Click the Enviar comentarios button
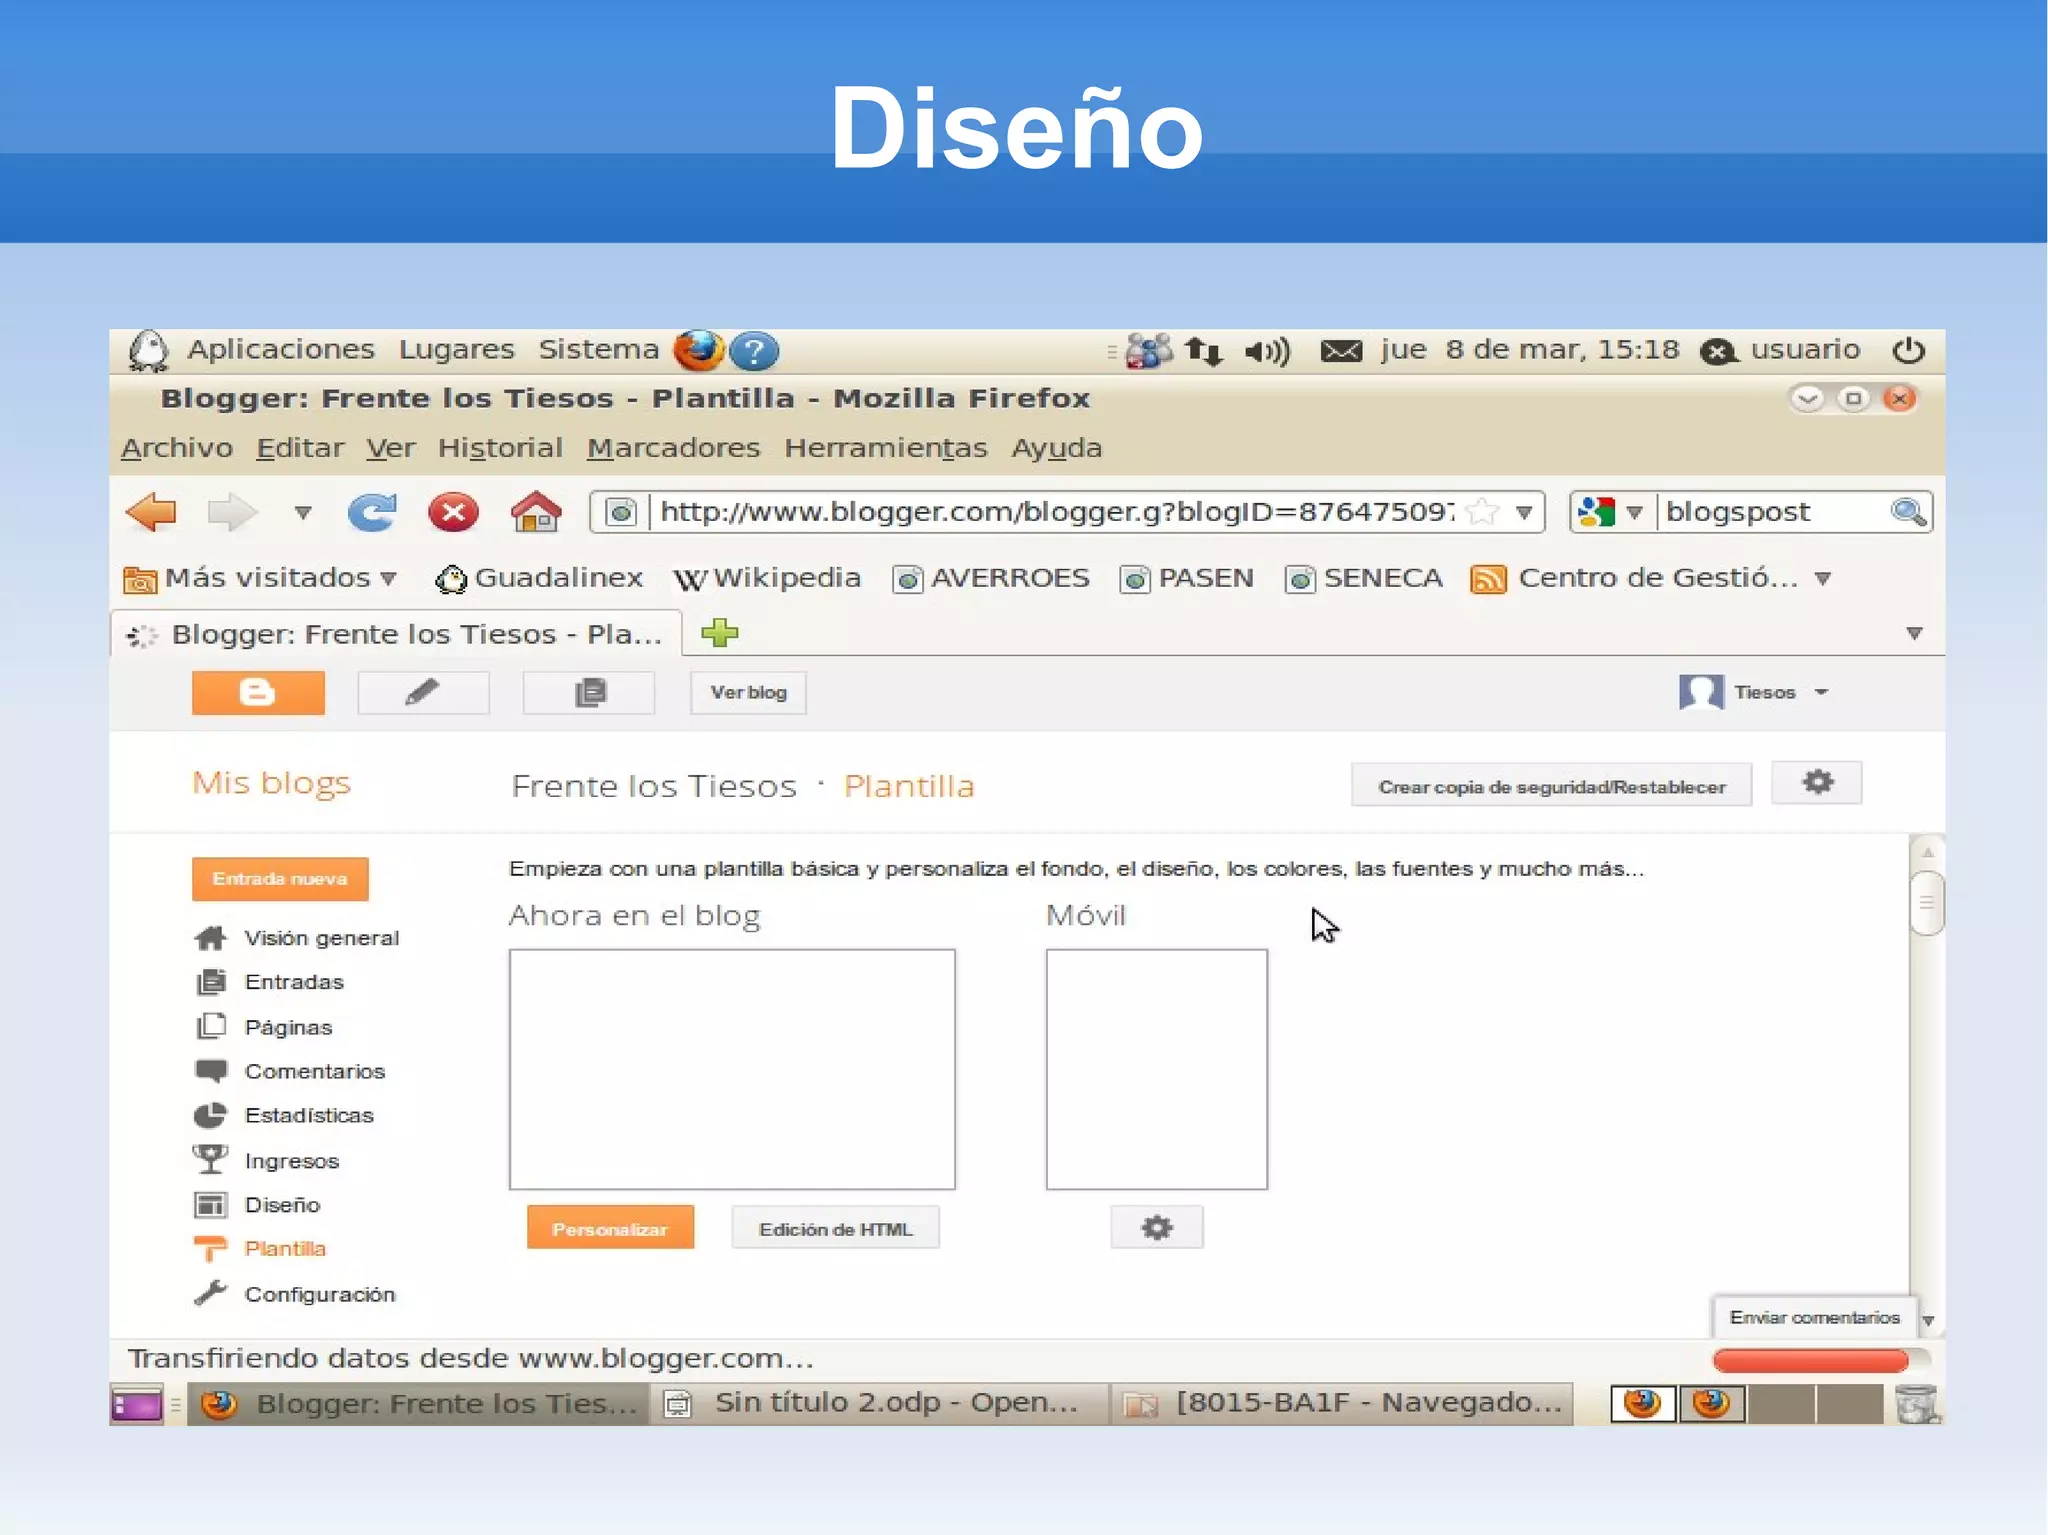This screenshot has height=1535, width=2048. [1815, 1317]
